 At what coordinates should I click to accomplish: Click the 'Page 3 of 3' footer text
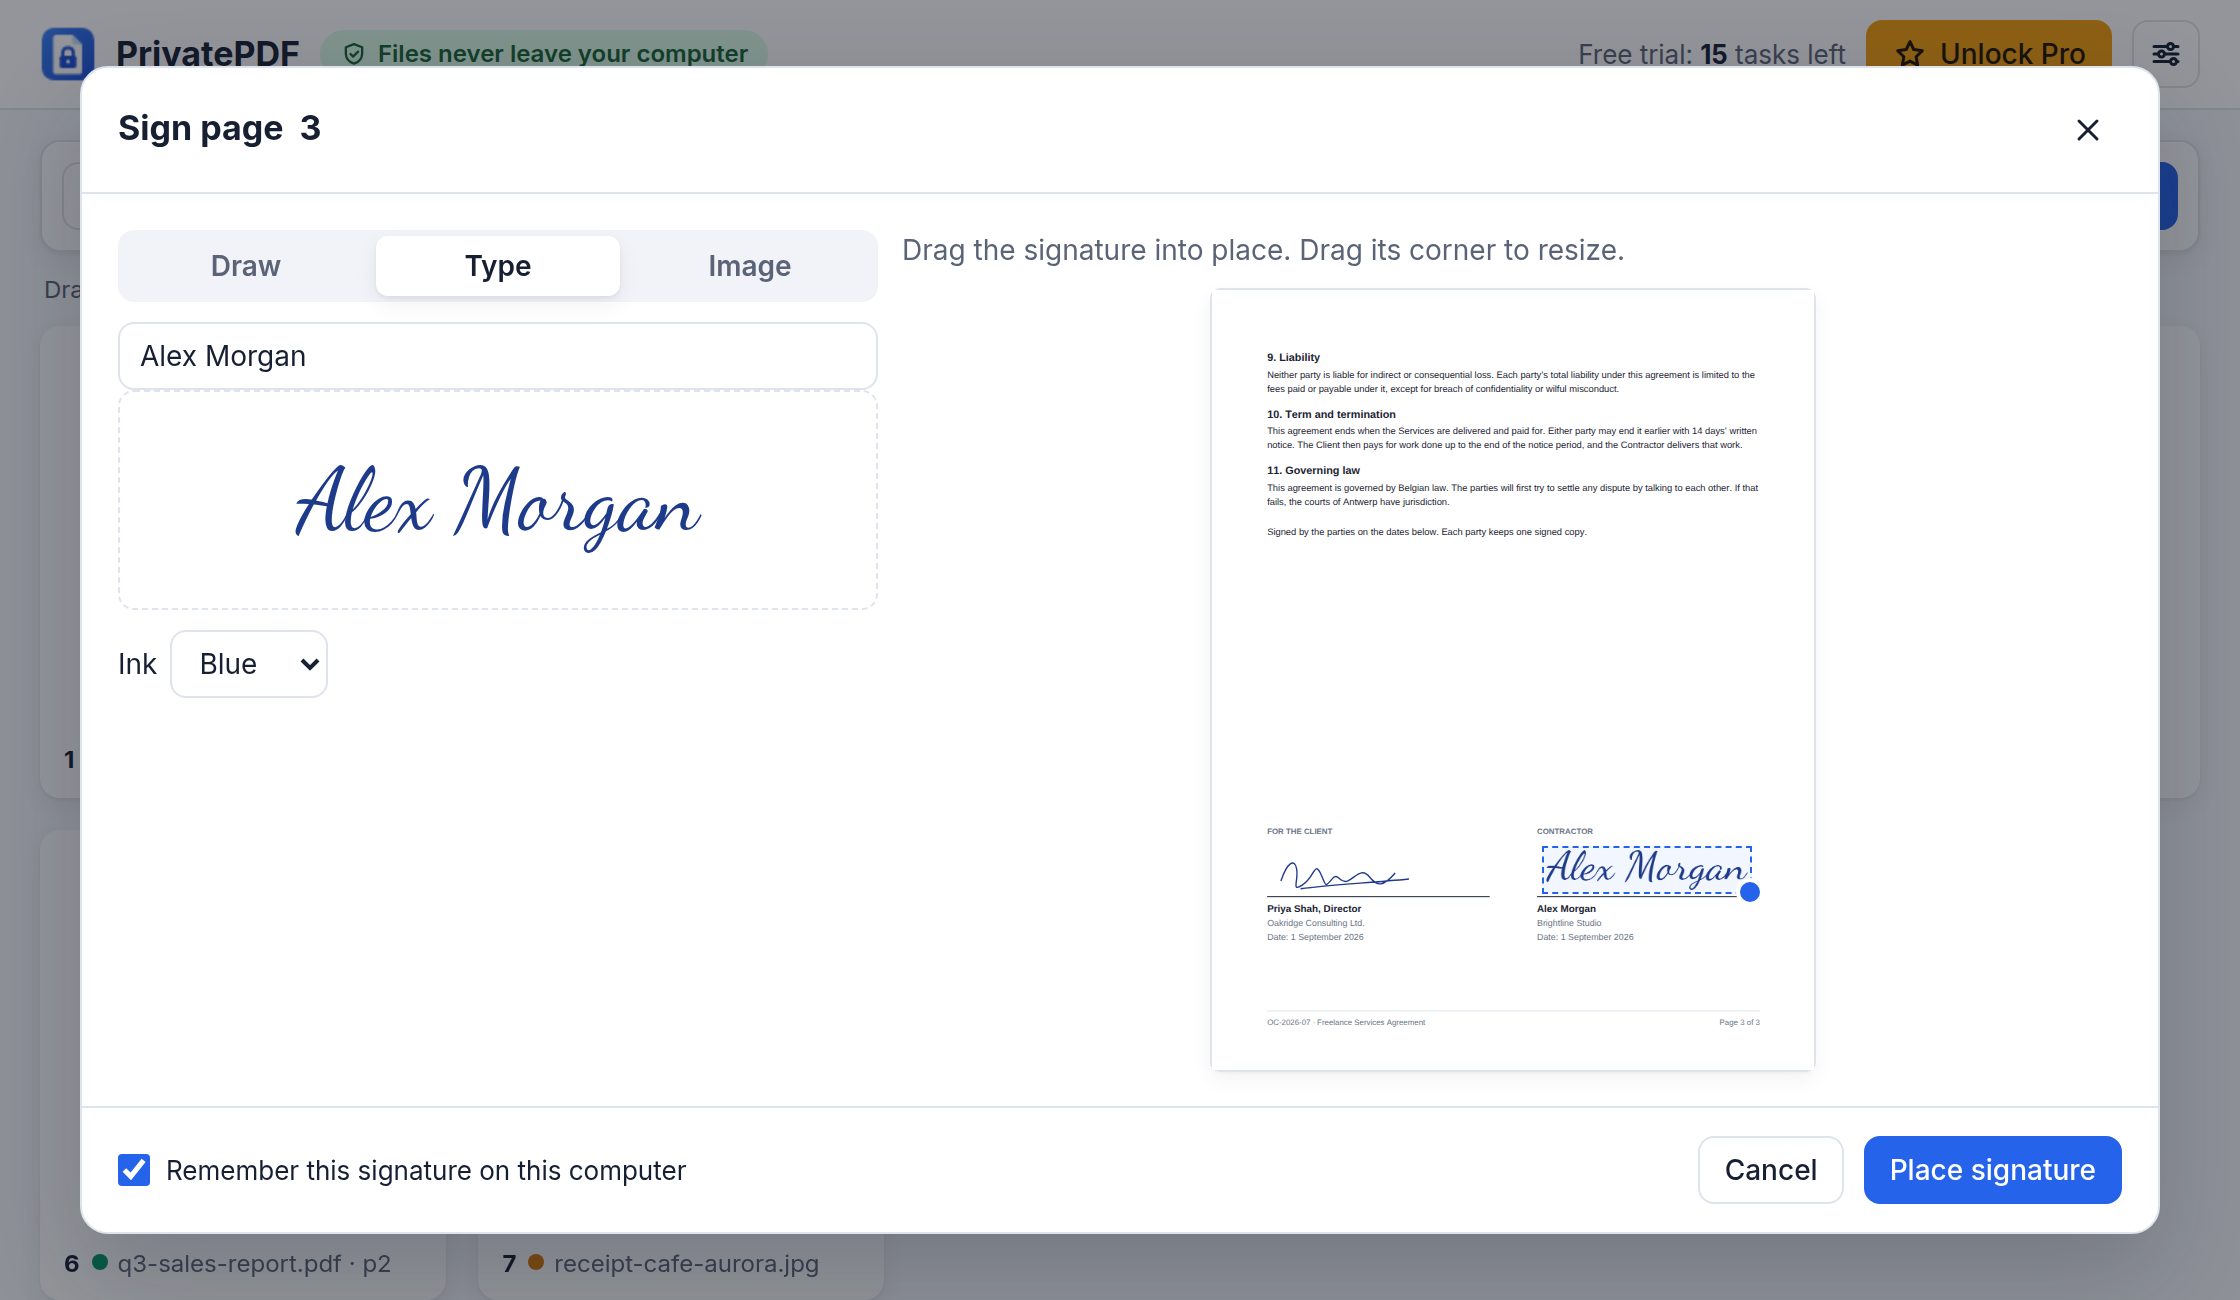(x=1739, y=1022)
